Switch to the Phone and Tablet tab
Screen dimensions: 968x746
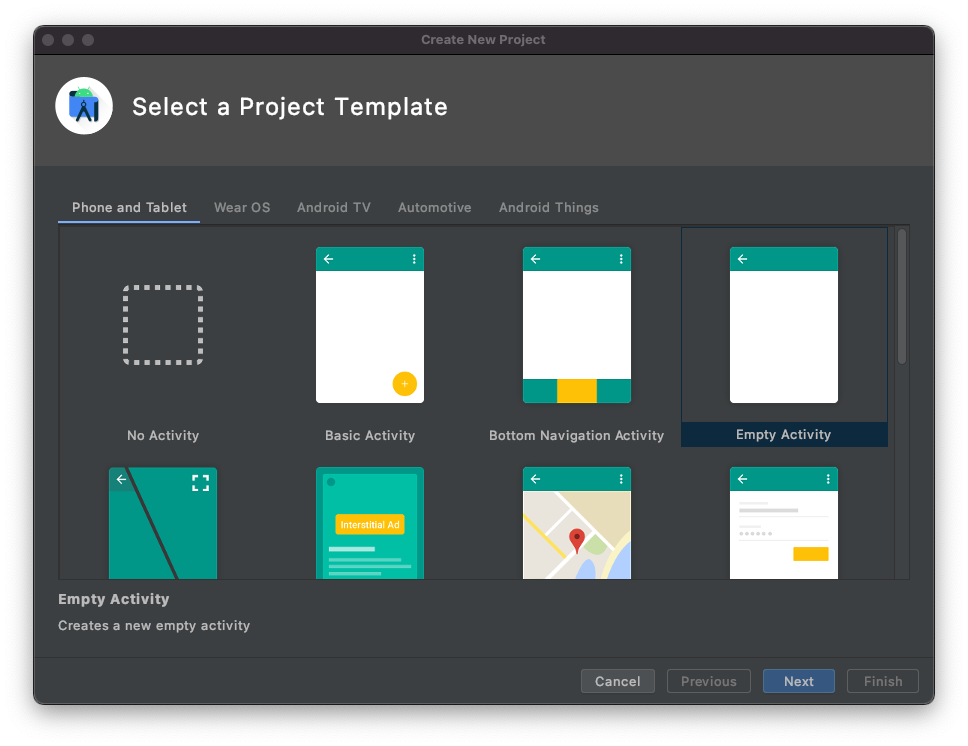(129, 207)
